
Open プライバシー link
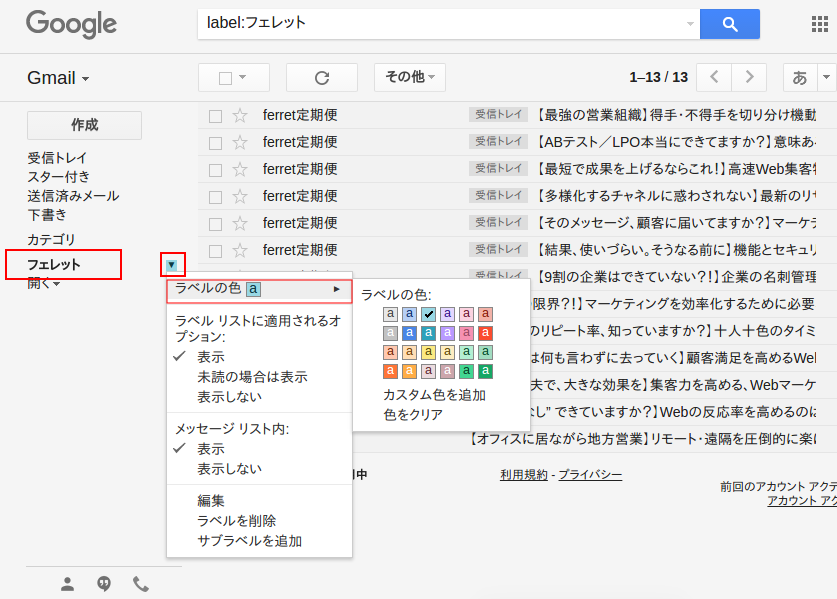pyautogui.click(x=590, y=475)
